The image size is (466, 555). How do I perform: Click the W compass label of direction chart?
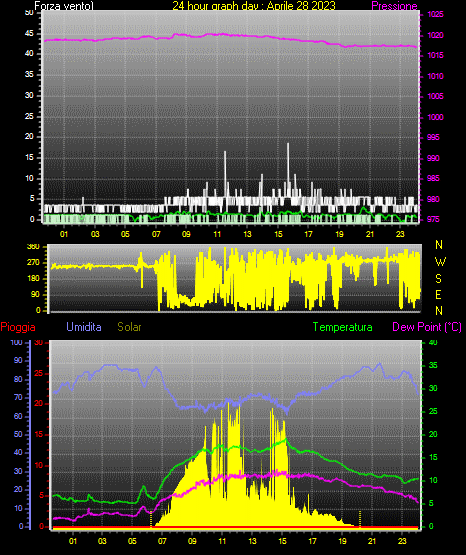pos(440,262)
